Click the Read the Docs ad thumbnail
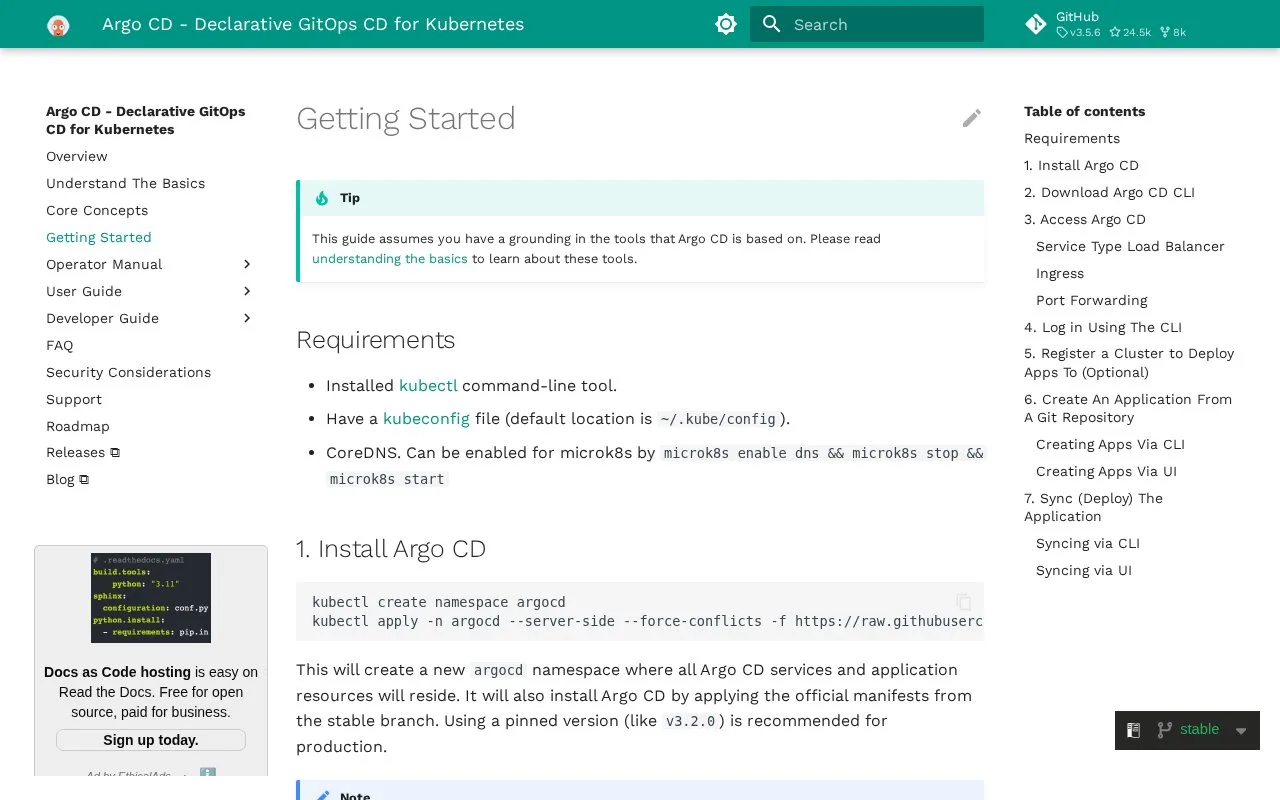 tap(151, 598)
